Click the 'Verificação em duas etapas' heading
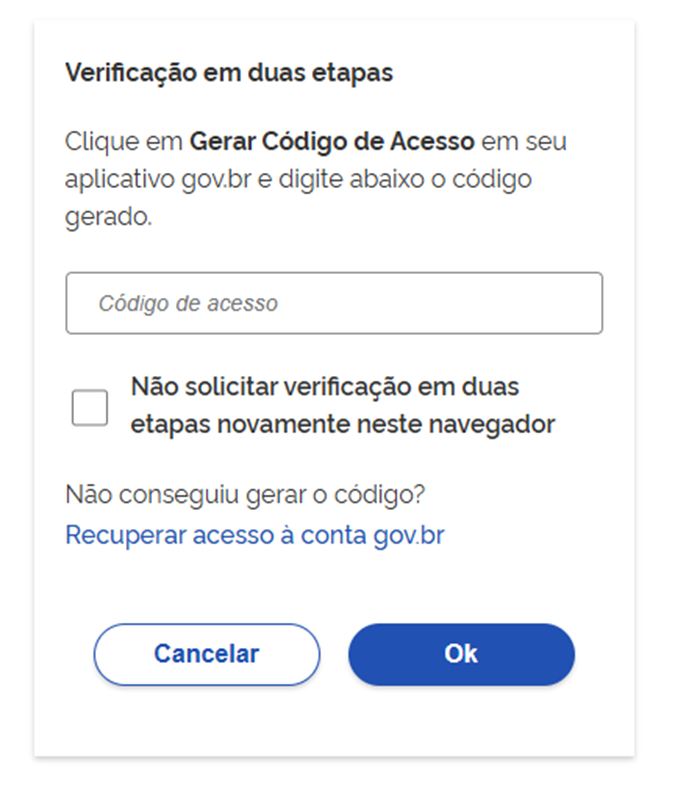The width and height of the screenshot is (675, 789). [x=229, y=73]
